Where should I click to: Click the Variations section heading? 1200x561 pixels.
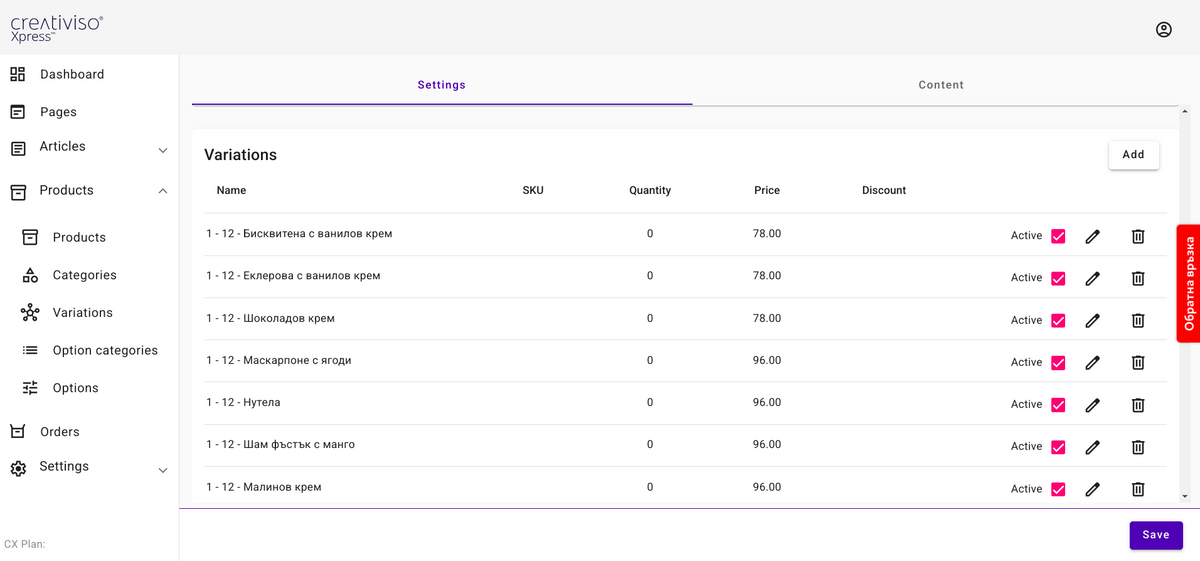tap(240, 155)
